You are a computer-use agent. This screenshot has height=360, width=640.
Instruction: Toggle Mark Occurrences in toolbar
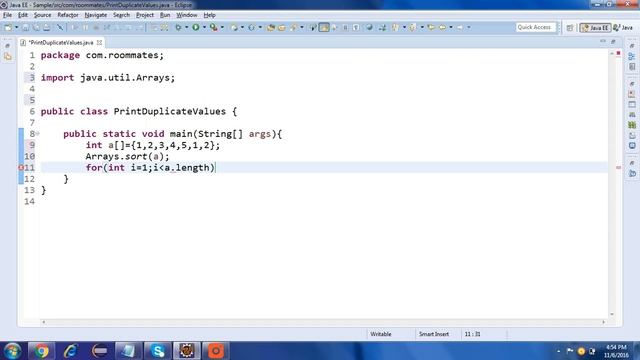click(324, 27)
